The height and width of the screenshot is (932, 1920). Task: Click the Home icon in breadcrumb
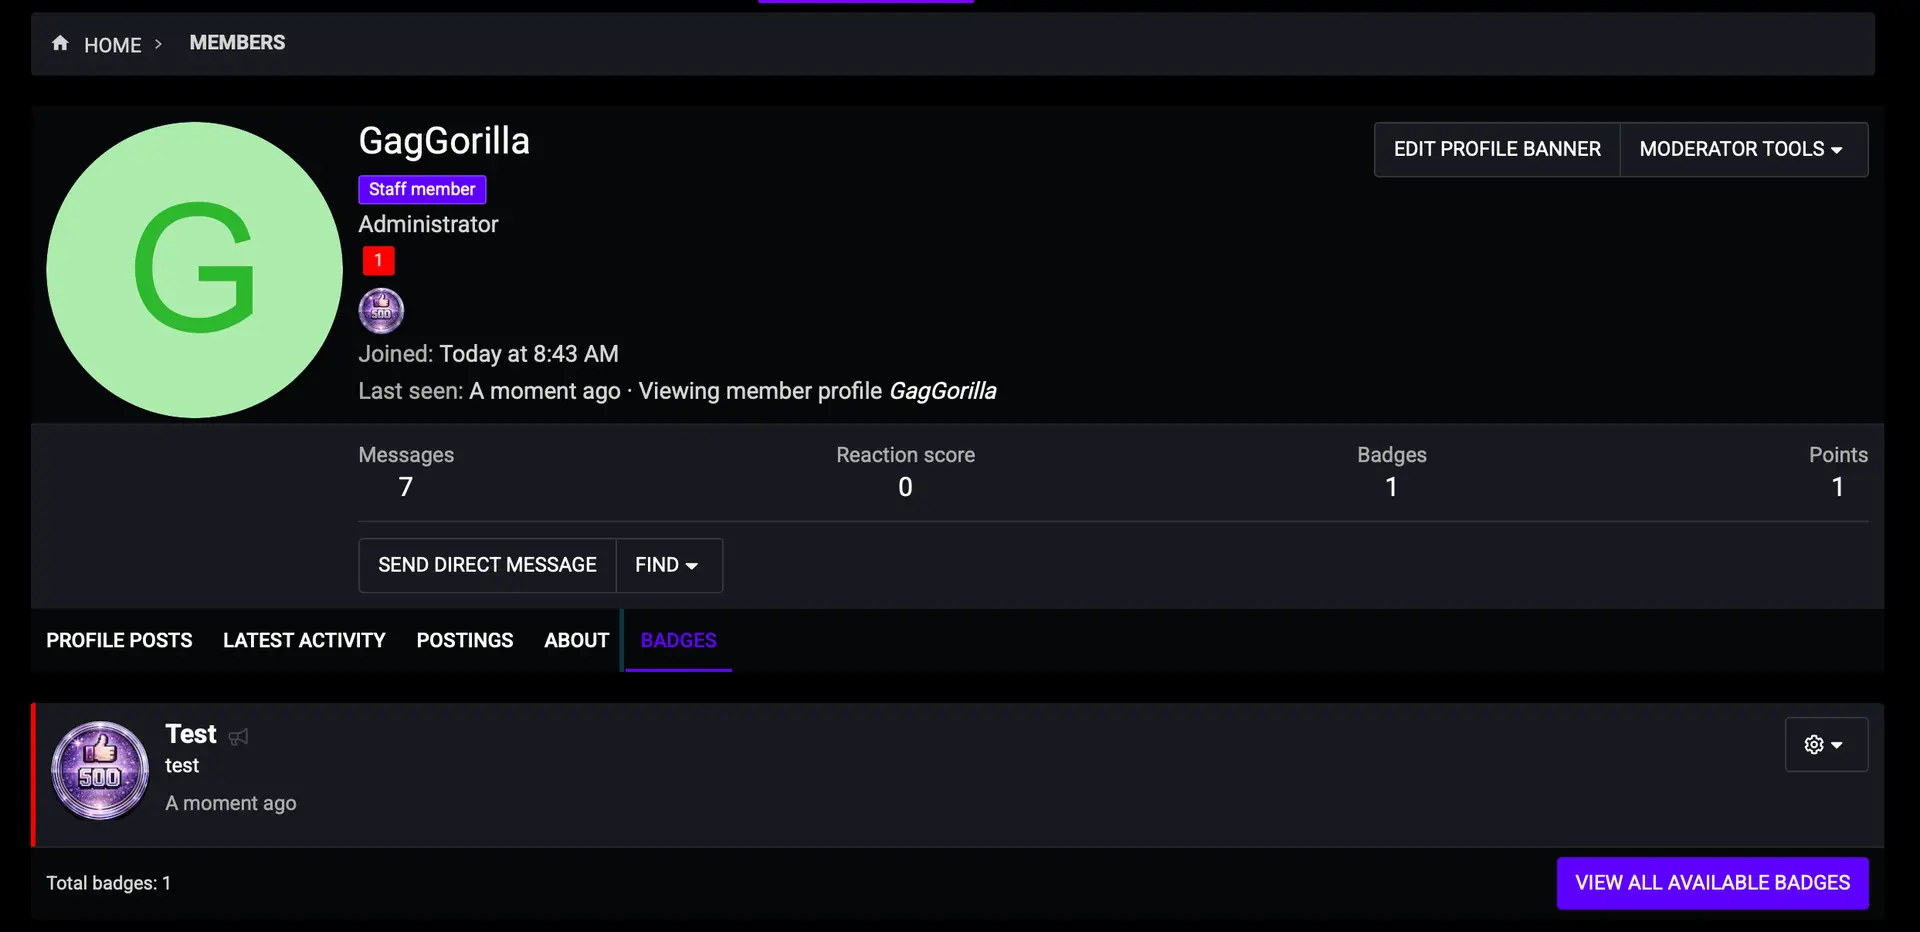(61, 44)
